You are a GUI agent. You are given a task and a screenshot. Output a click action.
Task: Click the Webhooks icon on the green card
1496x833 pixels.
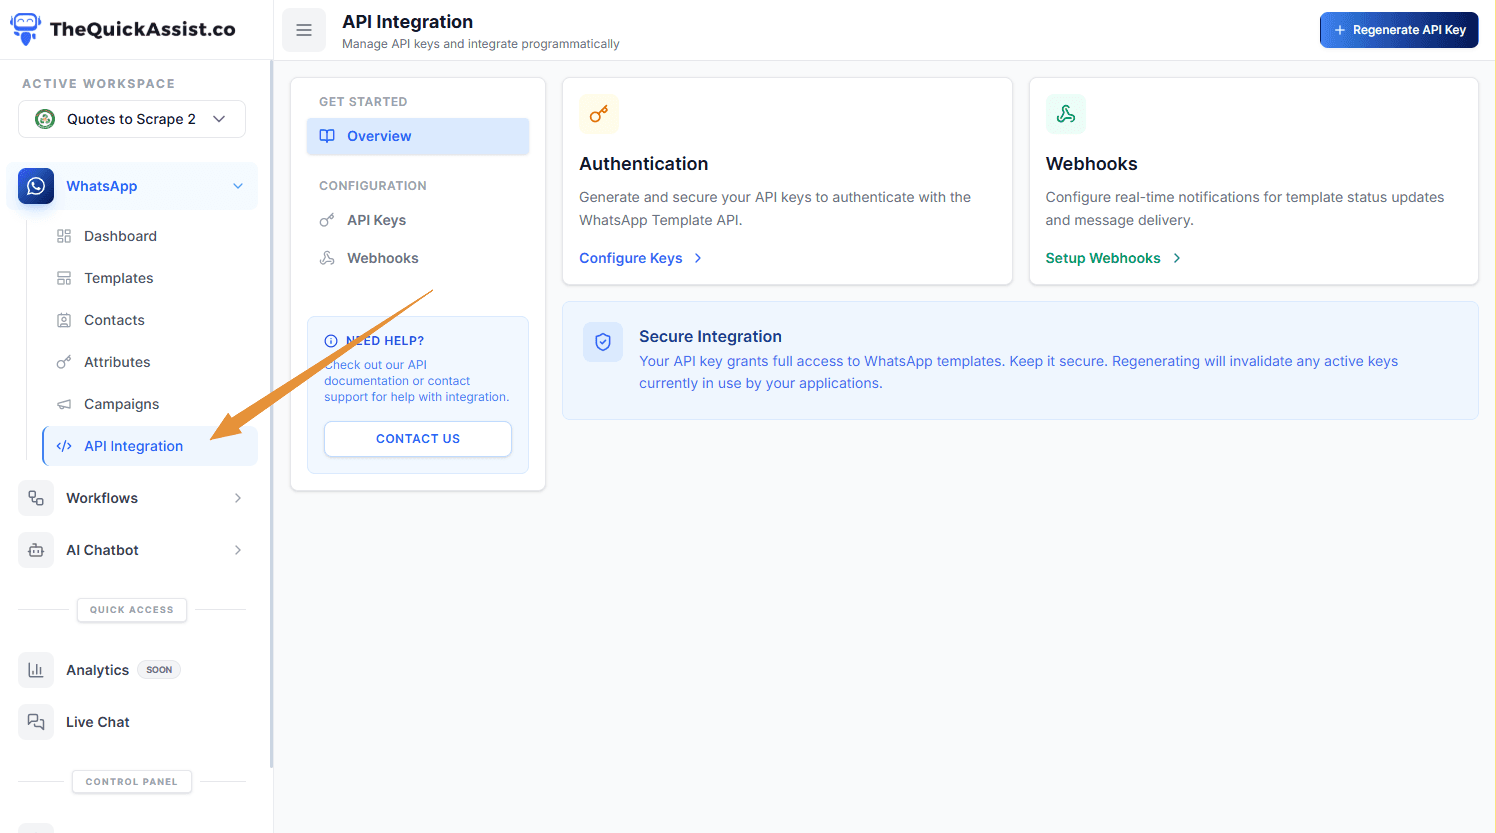pos(1065,113)
